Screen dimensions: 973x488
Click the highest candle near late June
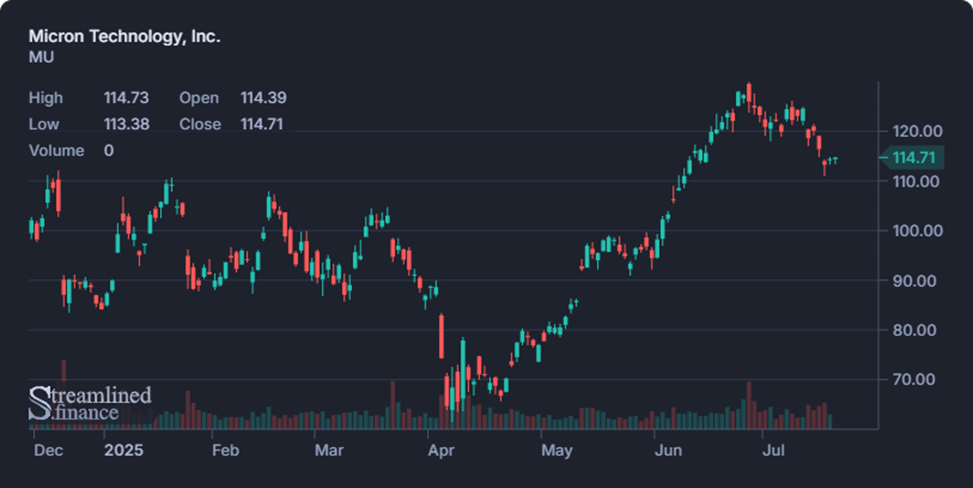point(749,94)
